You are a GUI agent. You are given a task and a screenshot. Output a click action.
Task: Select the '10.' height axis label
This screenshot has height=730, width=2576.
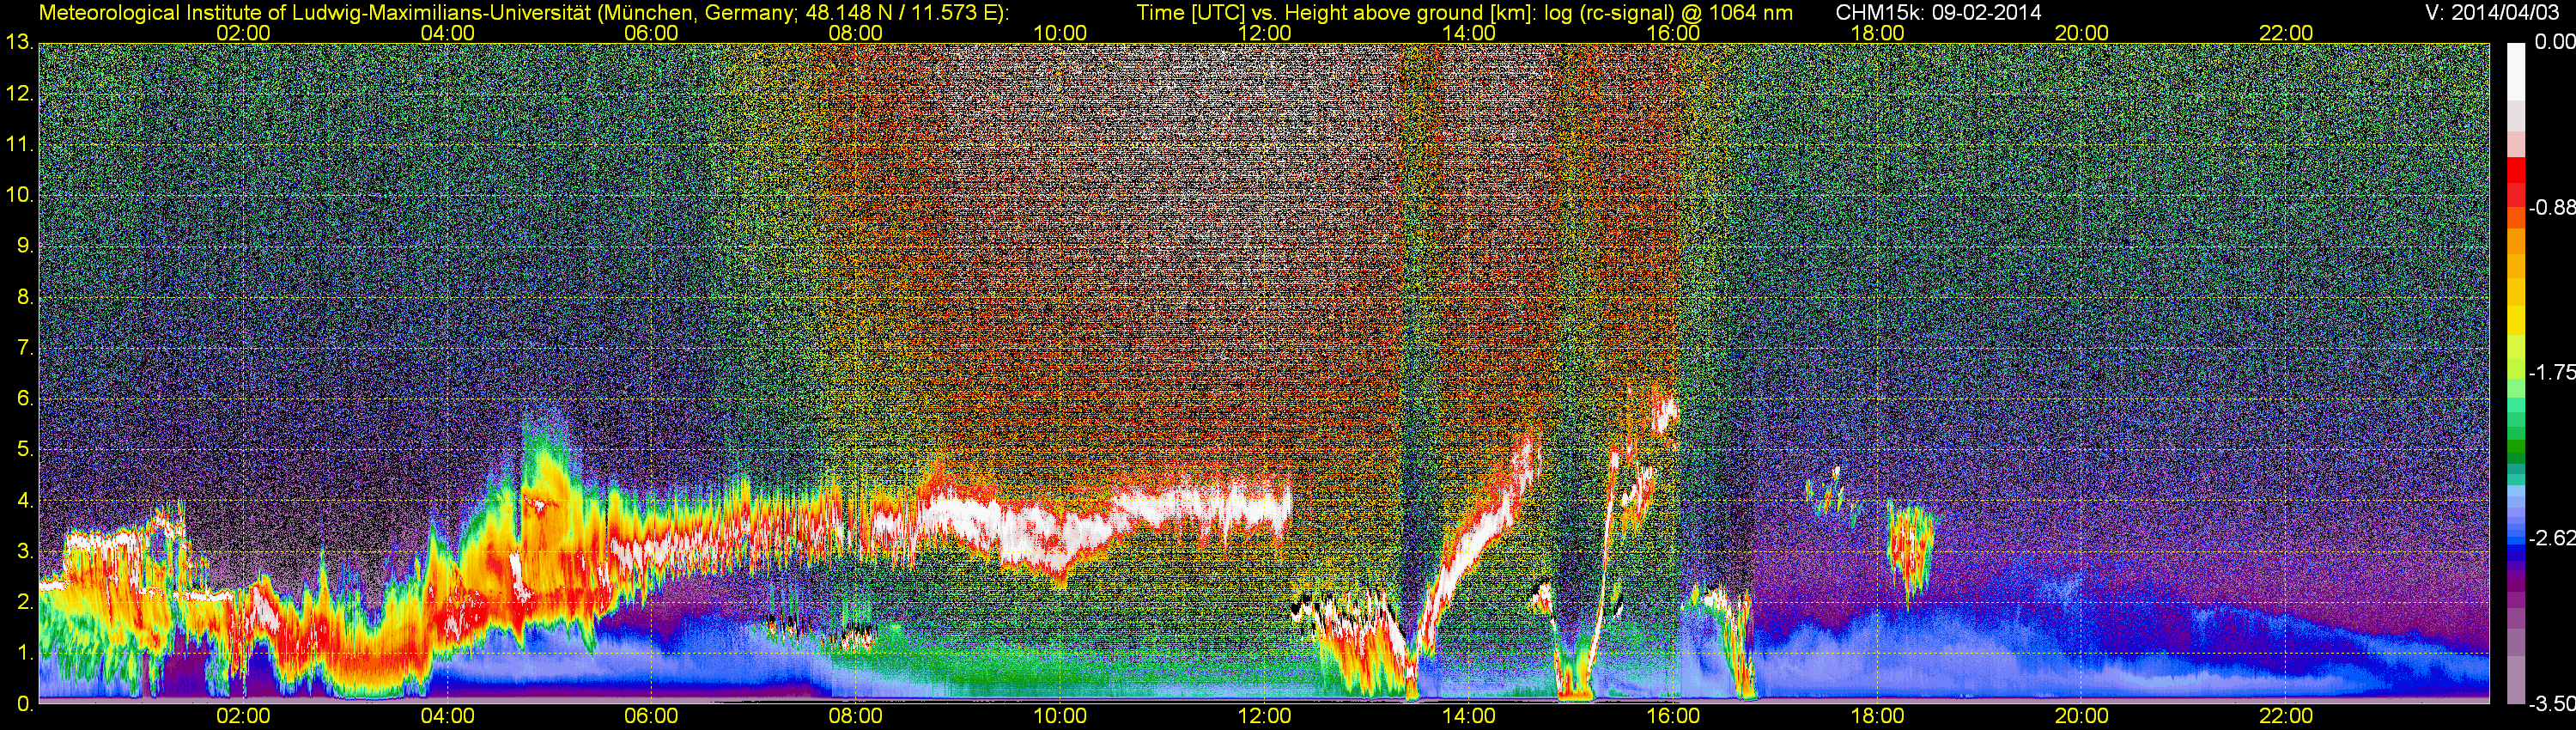pyautogui.click(x=19, y=195)
